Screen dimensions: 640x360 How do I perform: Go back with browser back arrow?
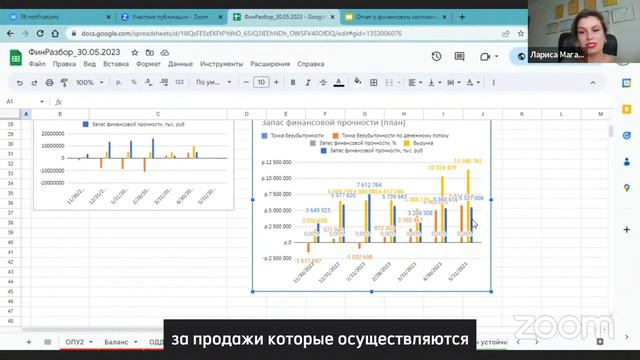coord(10,33)
